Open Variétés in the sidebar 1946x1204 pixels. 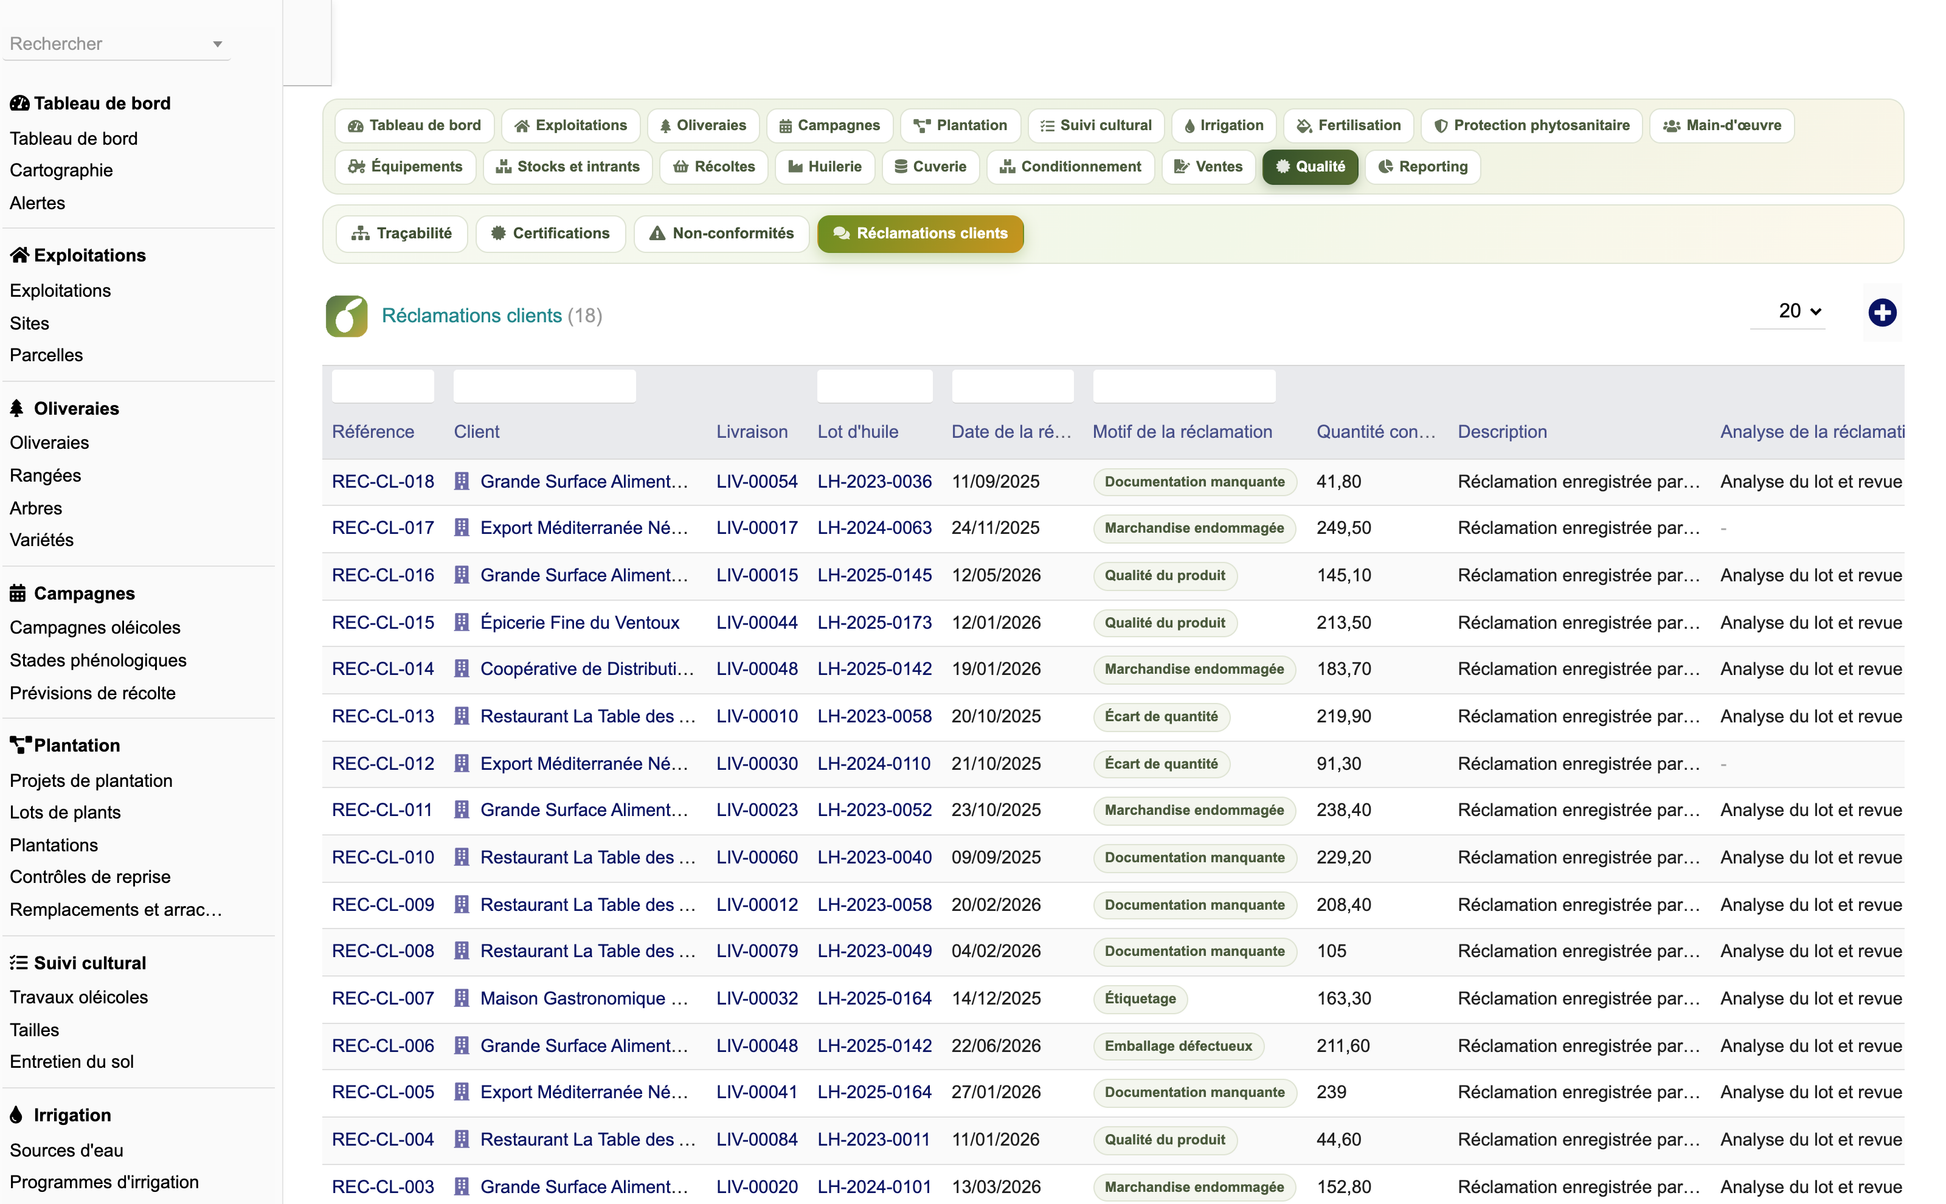(x=42, y=540)
